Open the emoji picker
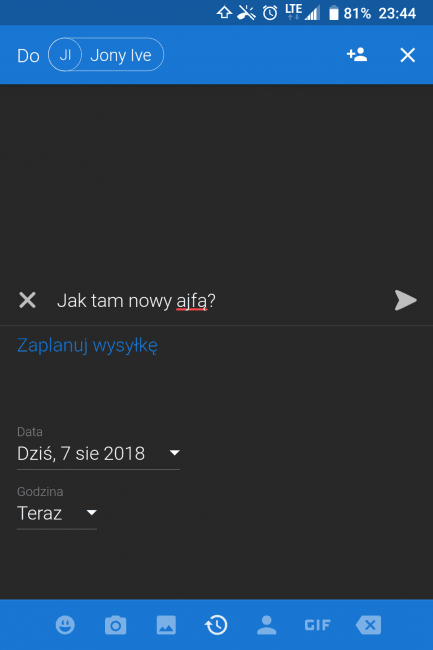Screen dimensions: 433x650 coord(65,625)
